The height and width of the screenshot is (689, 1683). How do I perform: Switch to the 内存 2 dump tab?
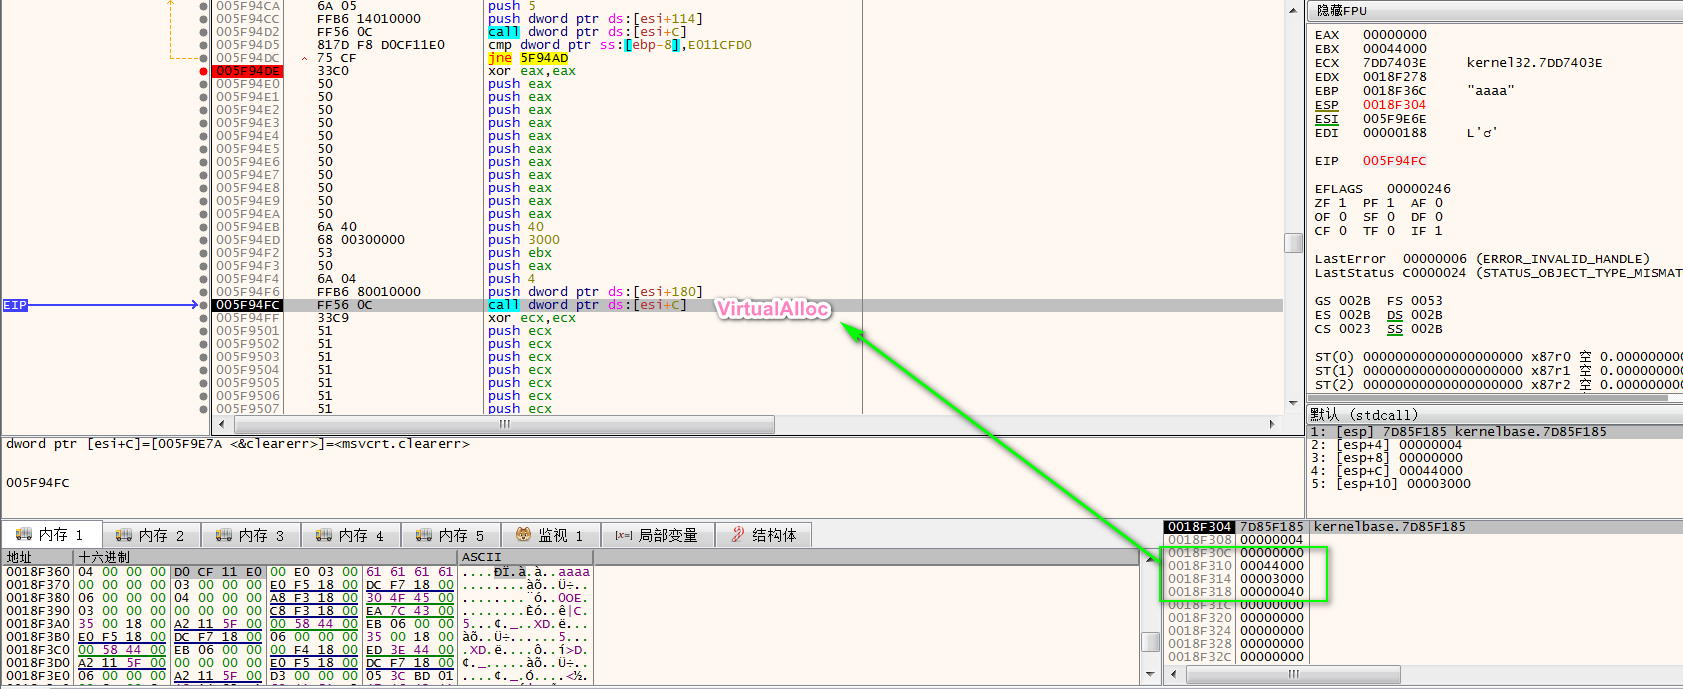[150, 535]
